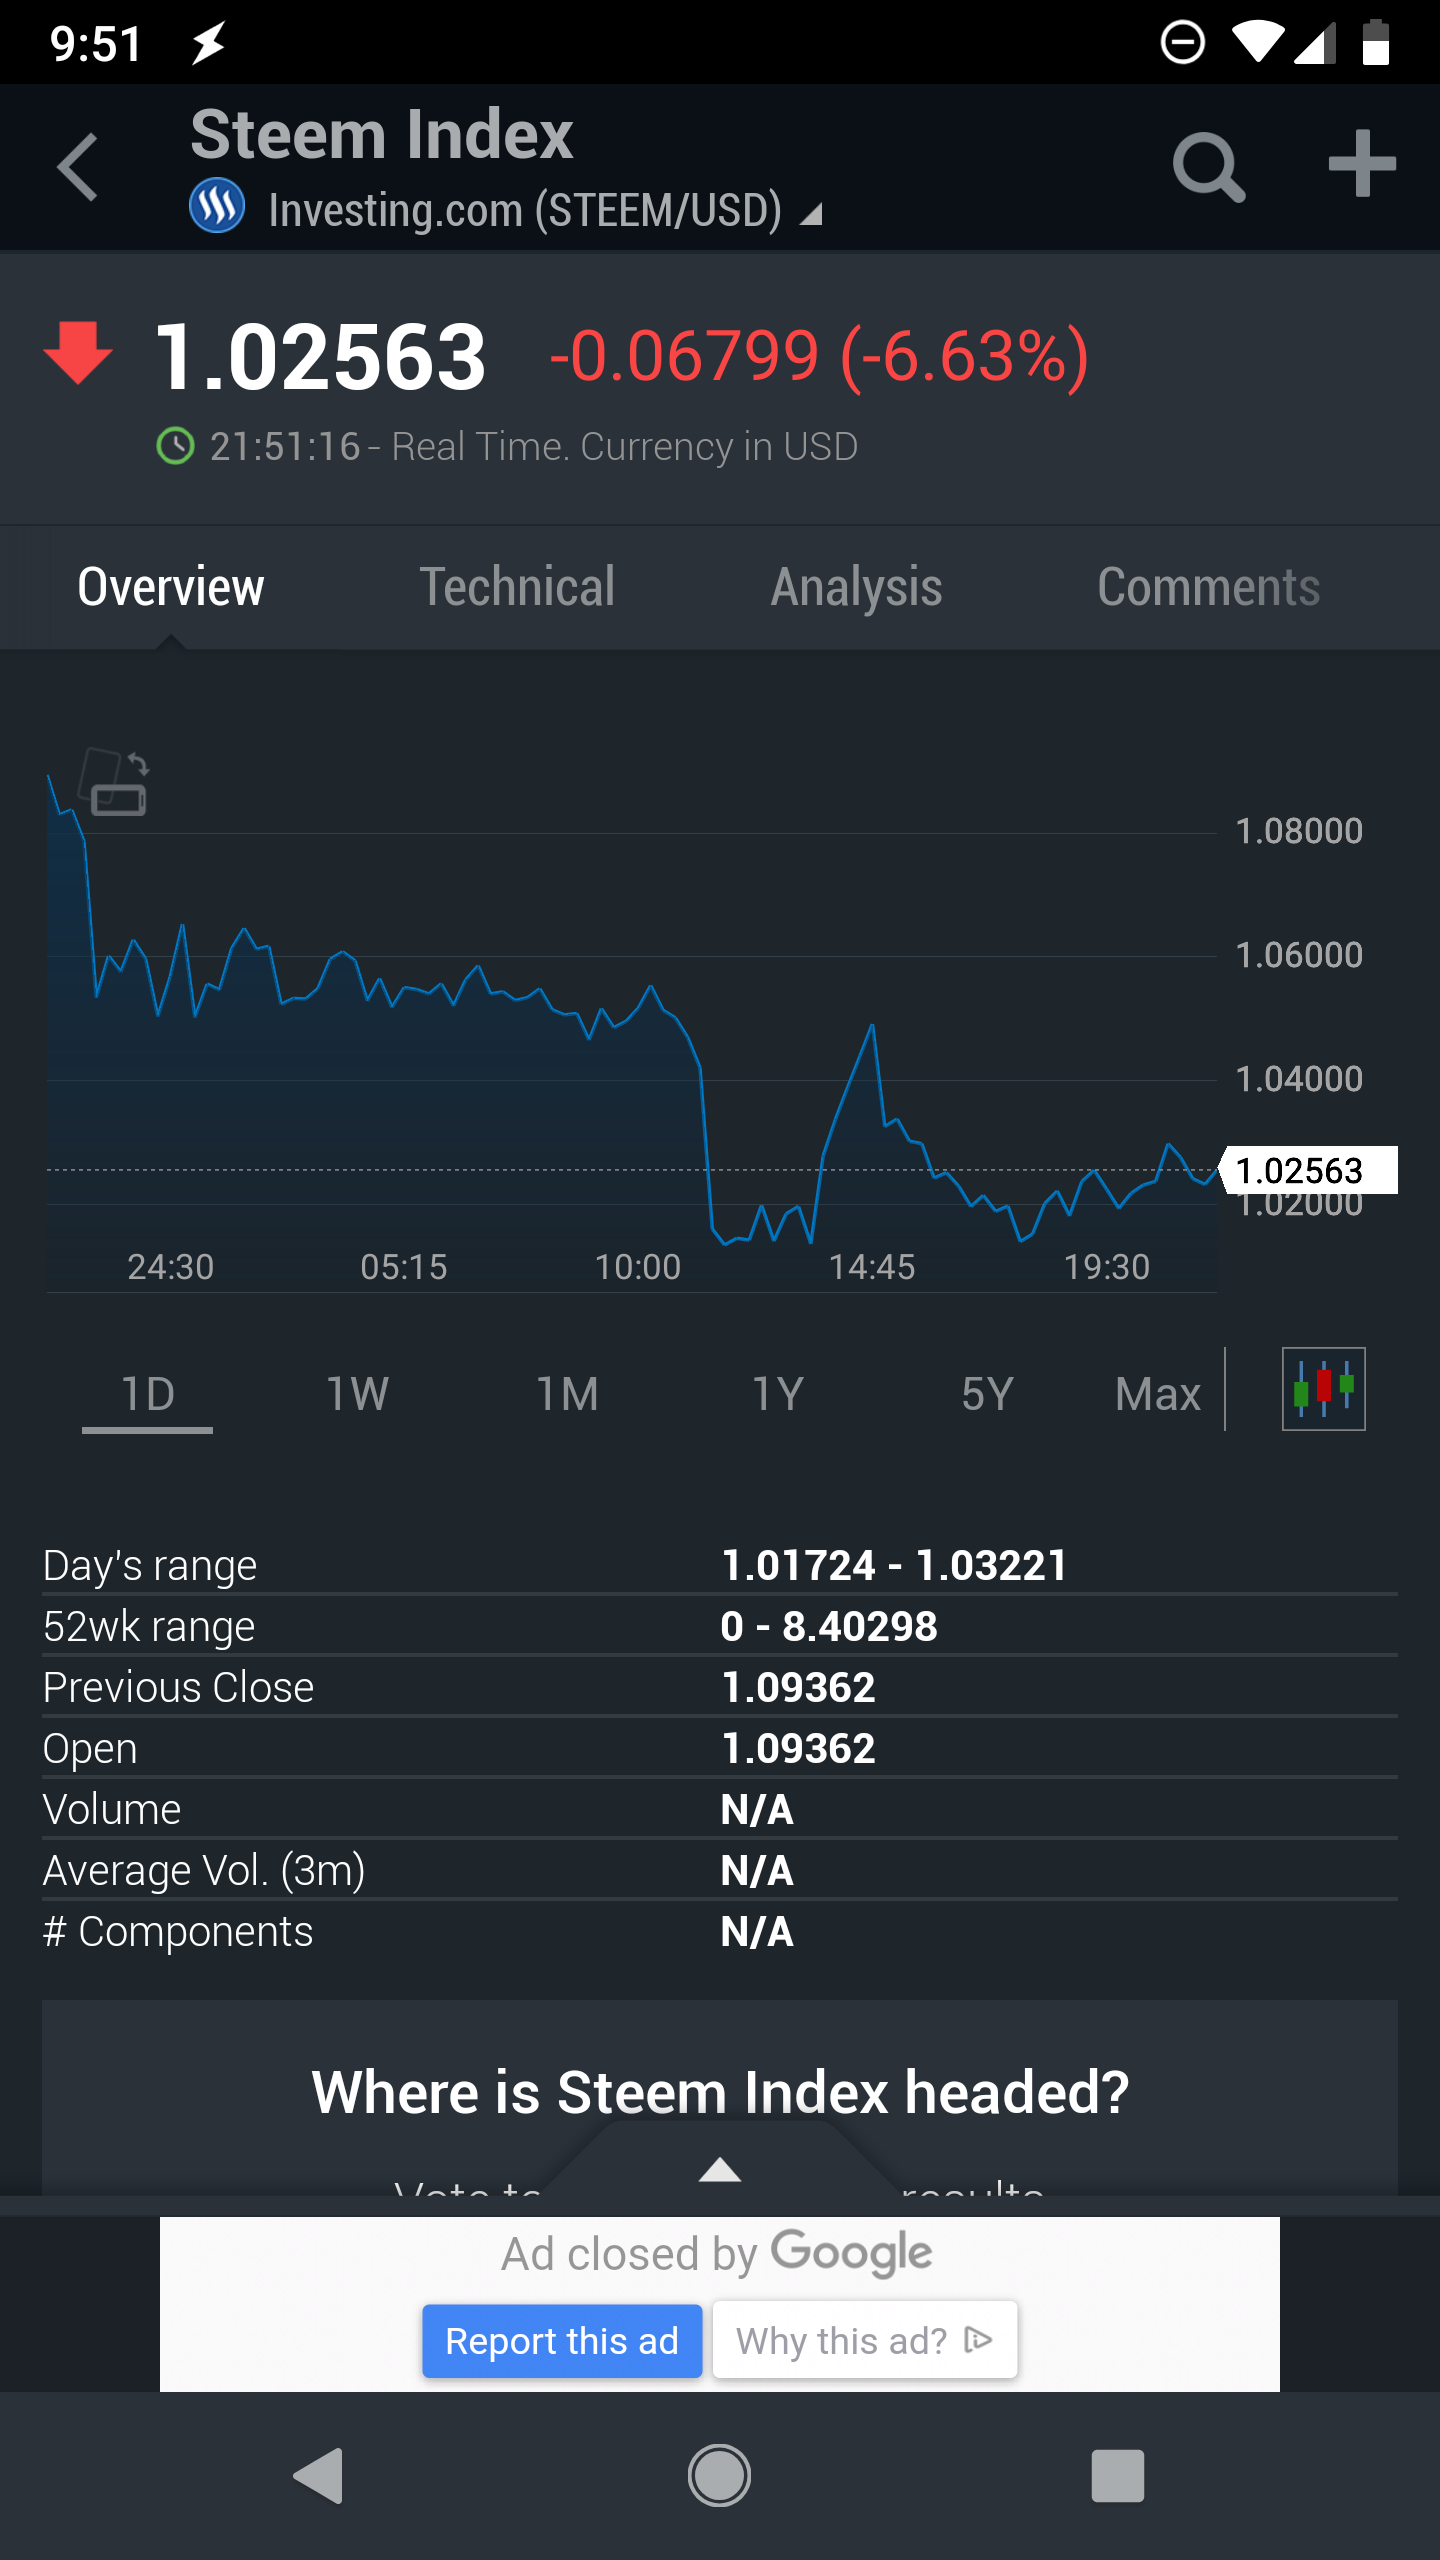Select the 1W chart range
This screenshot has height=2560, width=1440.
click(357, 1394)
